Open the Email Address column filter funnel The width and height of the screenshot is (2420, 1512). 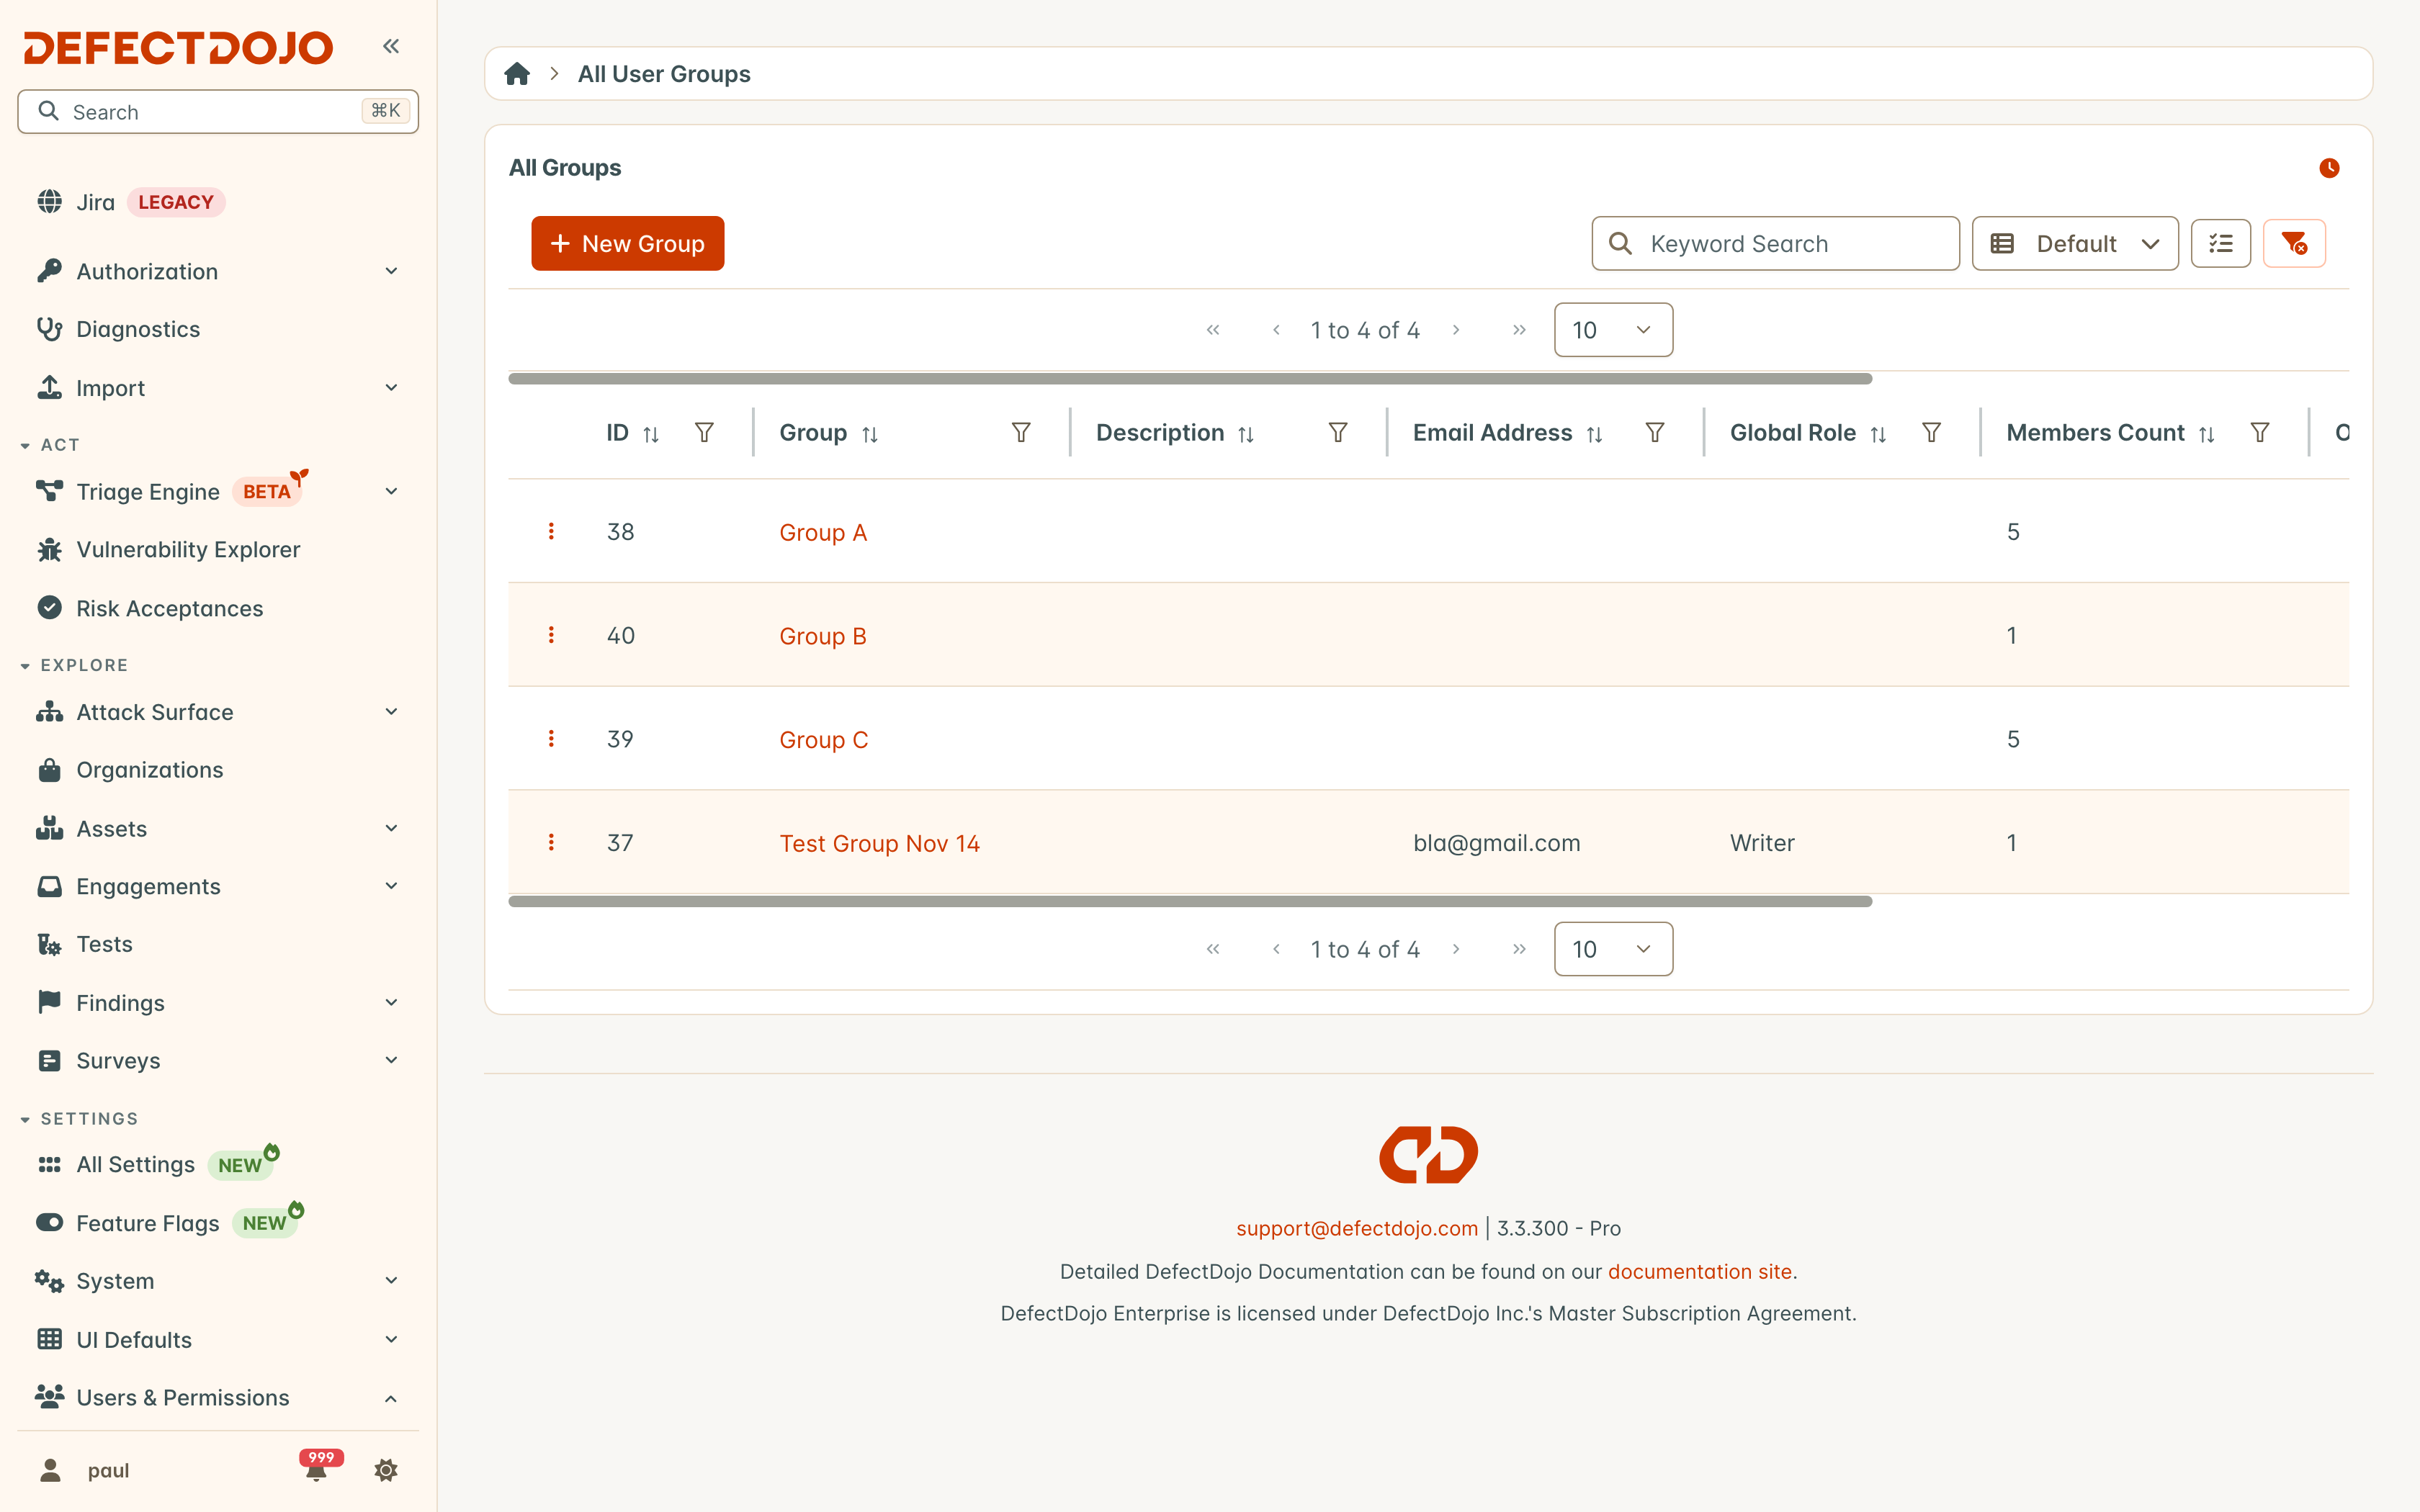pos(1655,432)
